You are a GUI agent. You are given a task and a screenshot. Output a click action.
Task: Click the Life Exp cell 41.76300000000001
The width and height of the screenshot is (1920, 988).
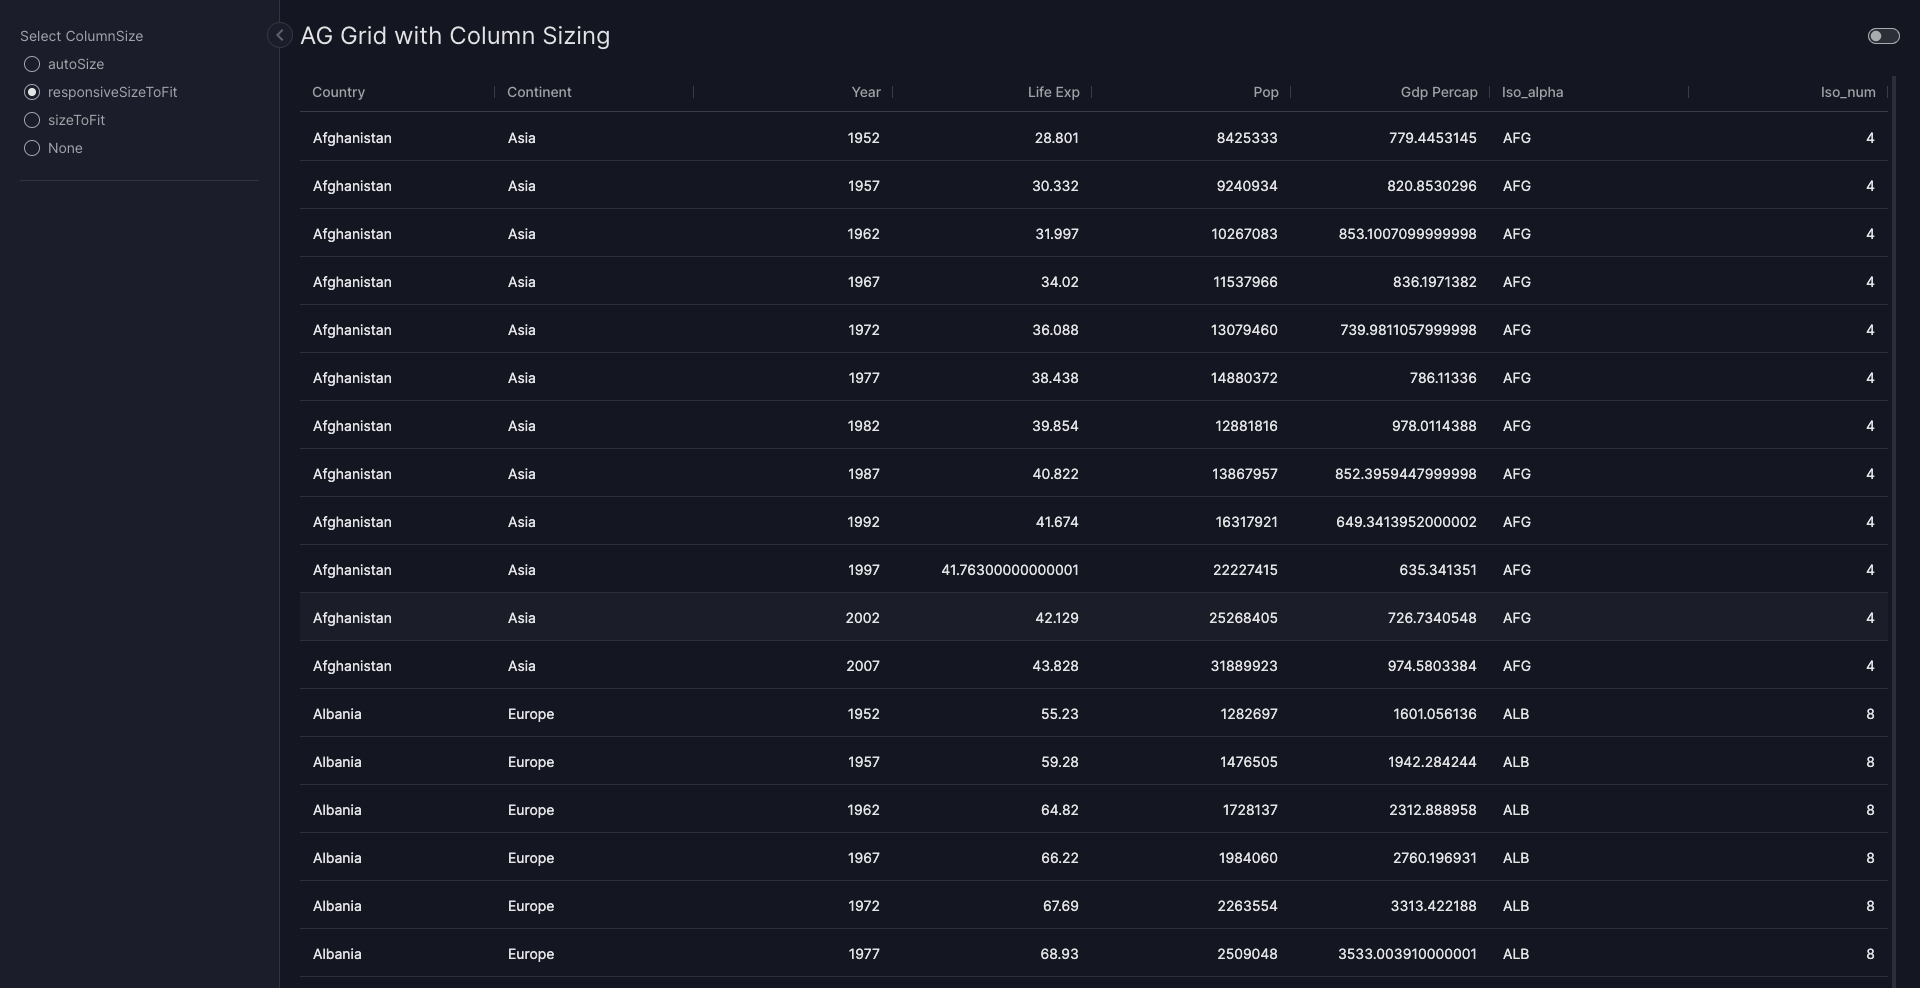pos(1009,570)
